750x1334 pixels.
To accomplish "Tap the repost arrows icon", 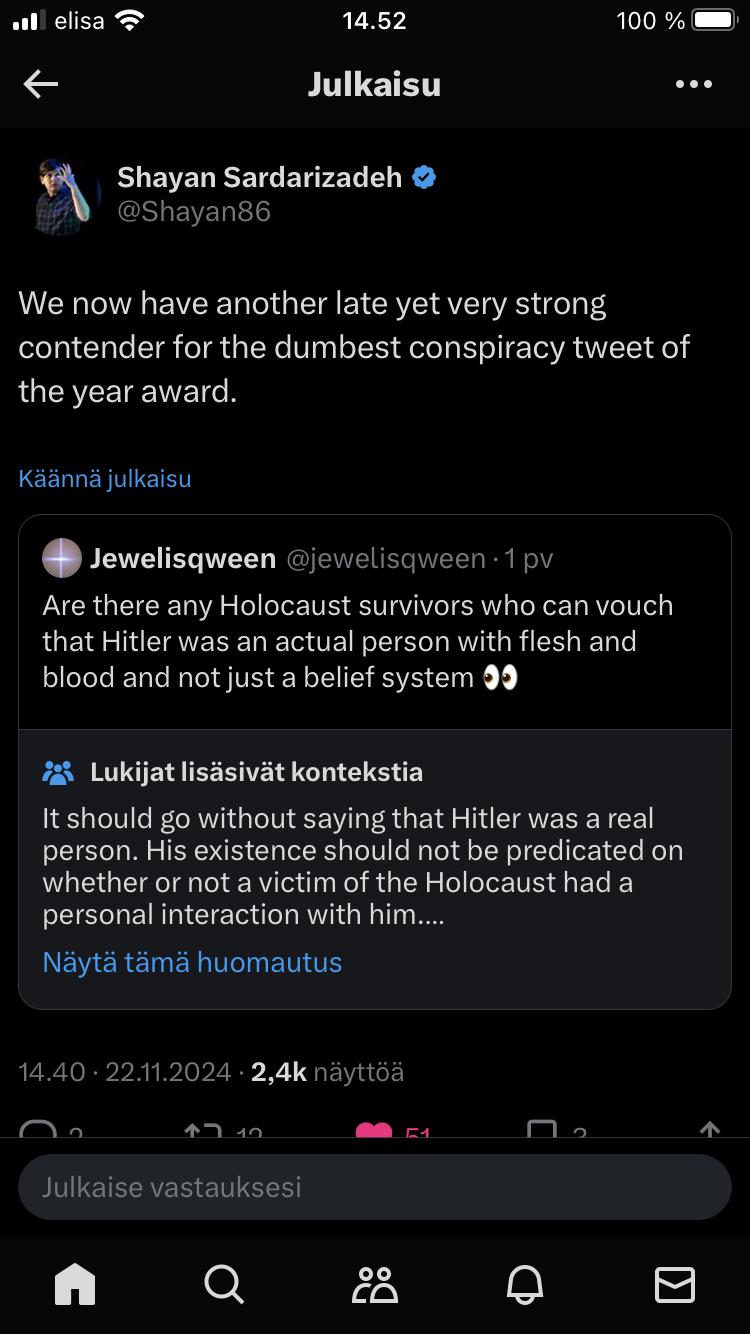I will point(203,1130).
